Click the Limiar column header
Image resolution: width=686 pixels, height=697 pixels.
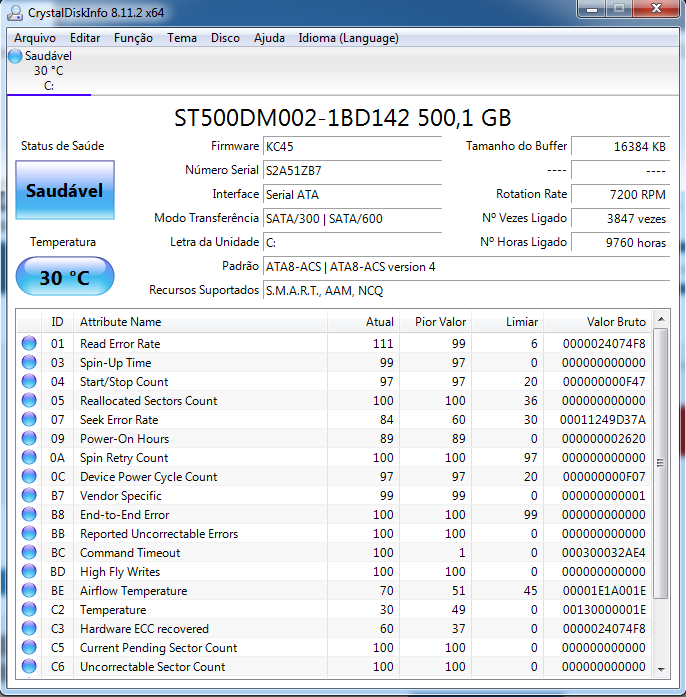508,322
